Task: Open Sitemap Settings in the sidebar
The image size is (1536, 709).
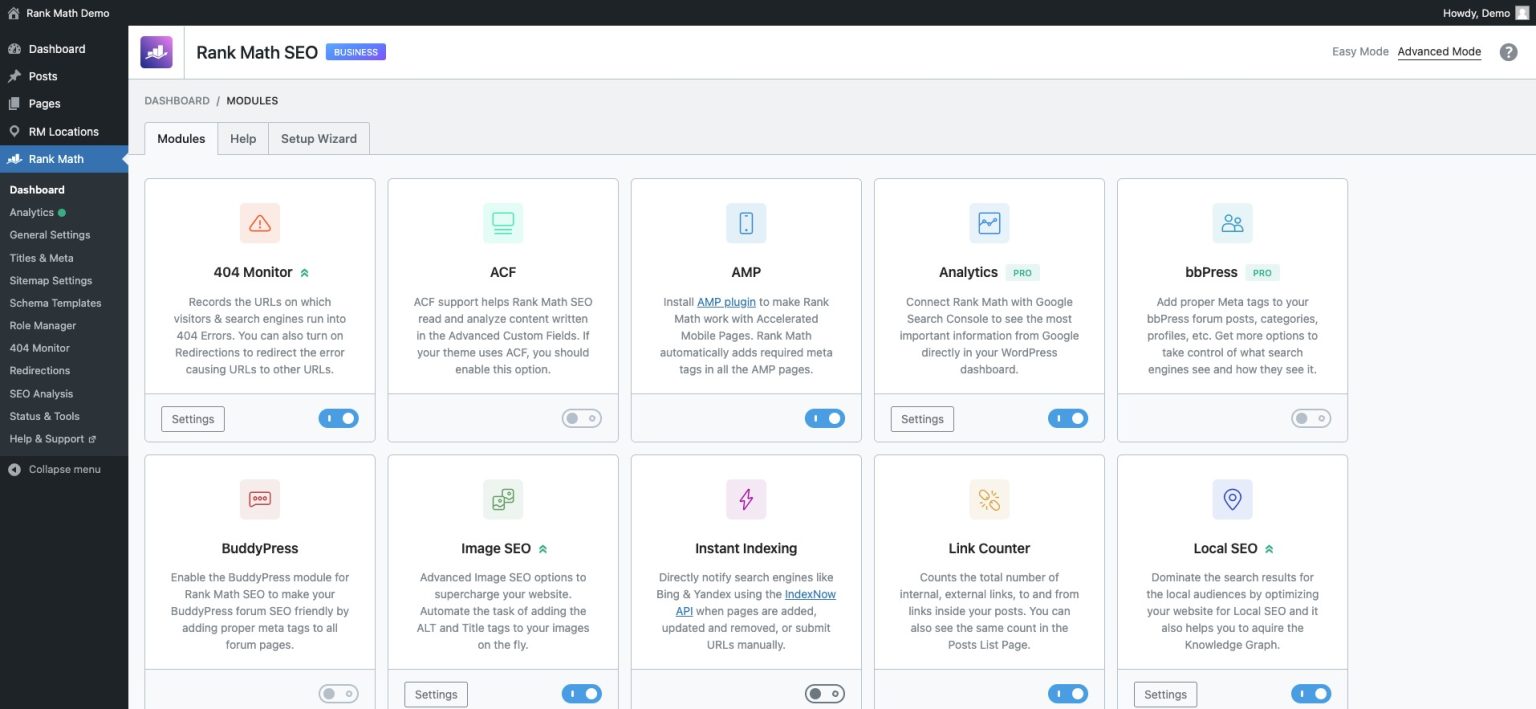Action: coord(53,280)
